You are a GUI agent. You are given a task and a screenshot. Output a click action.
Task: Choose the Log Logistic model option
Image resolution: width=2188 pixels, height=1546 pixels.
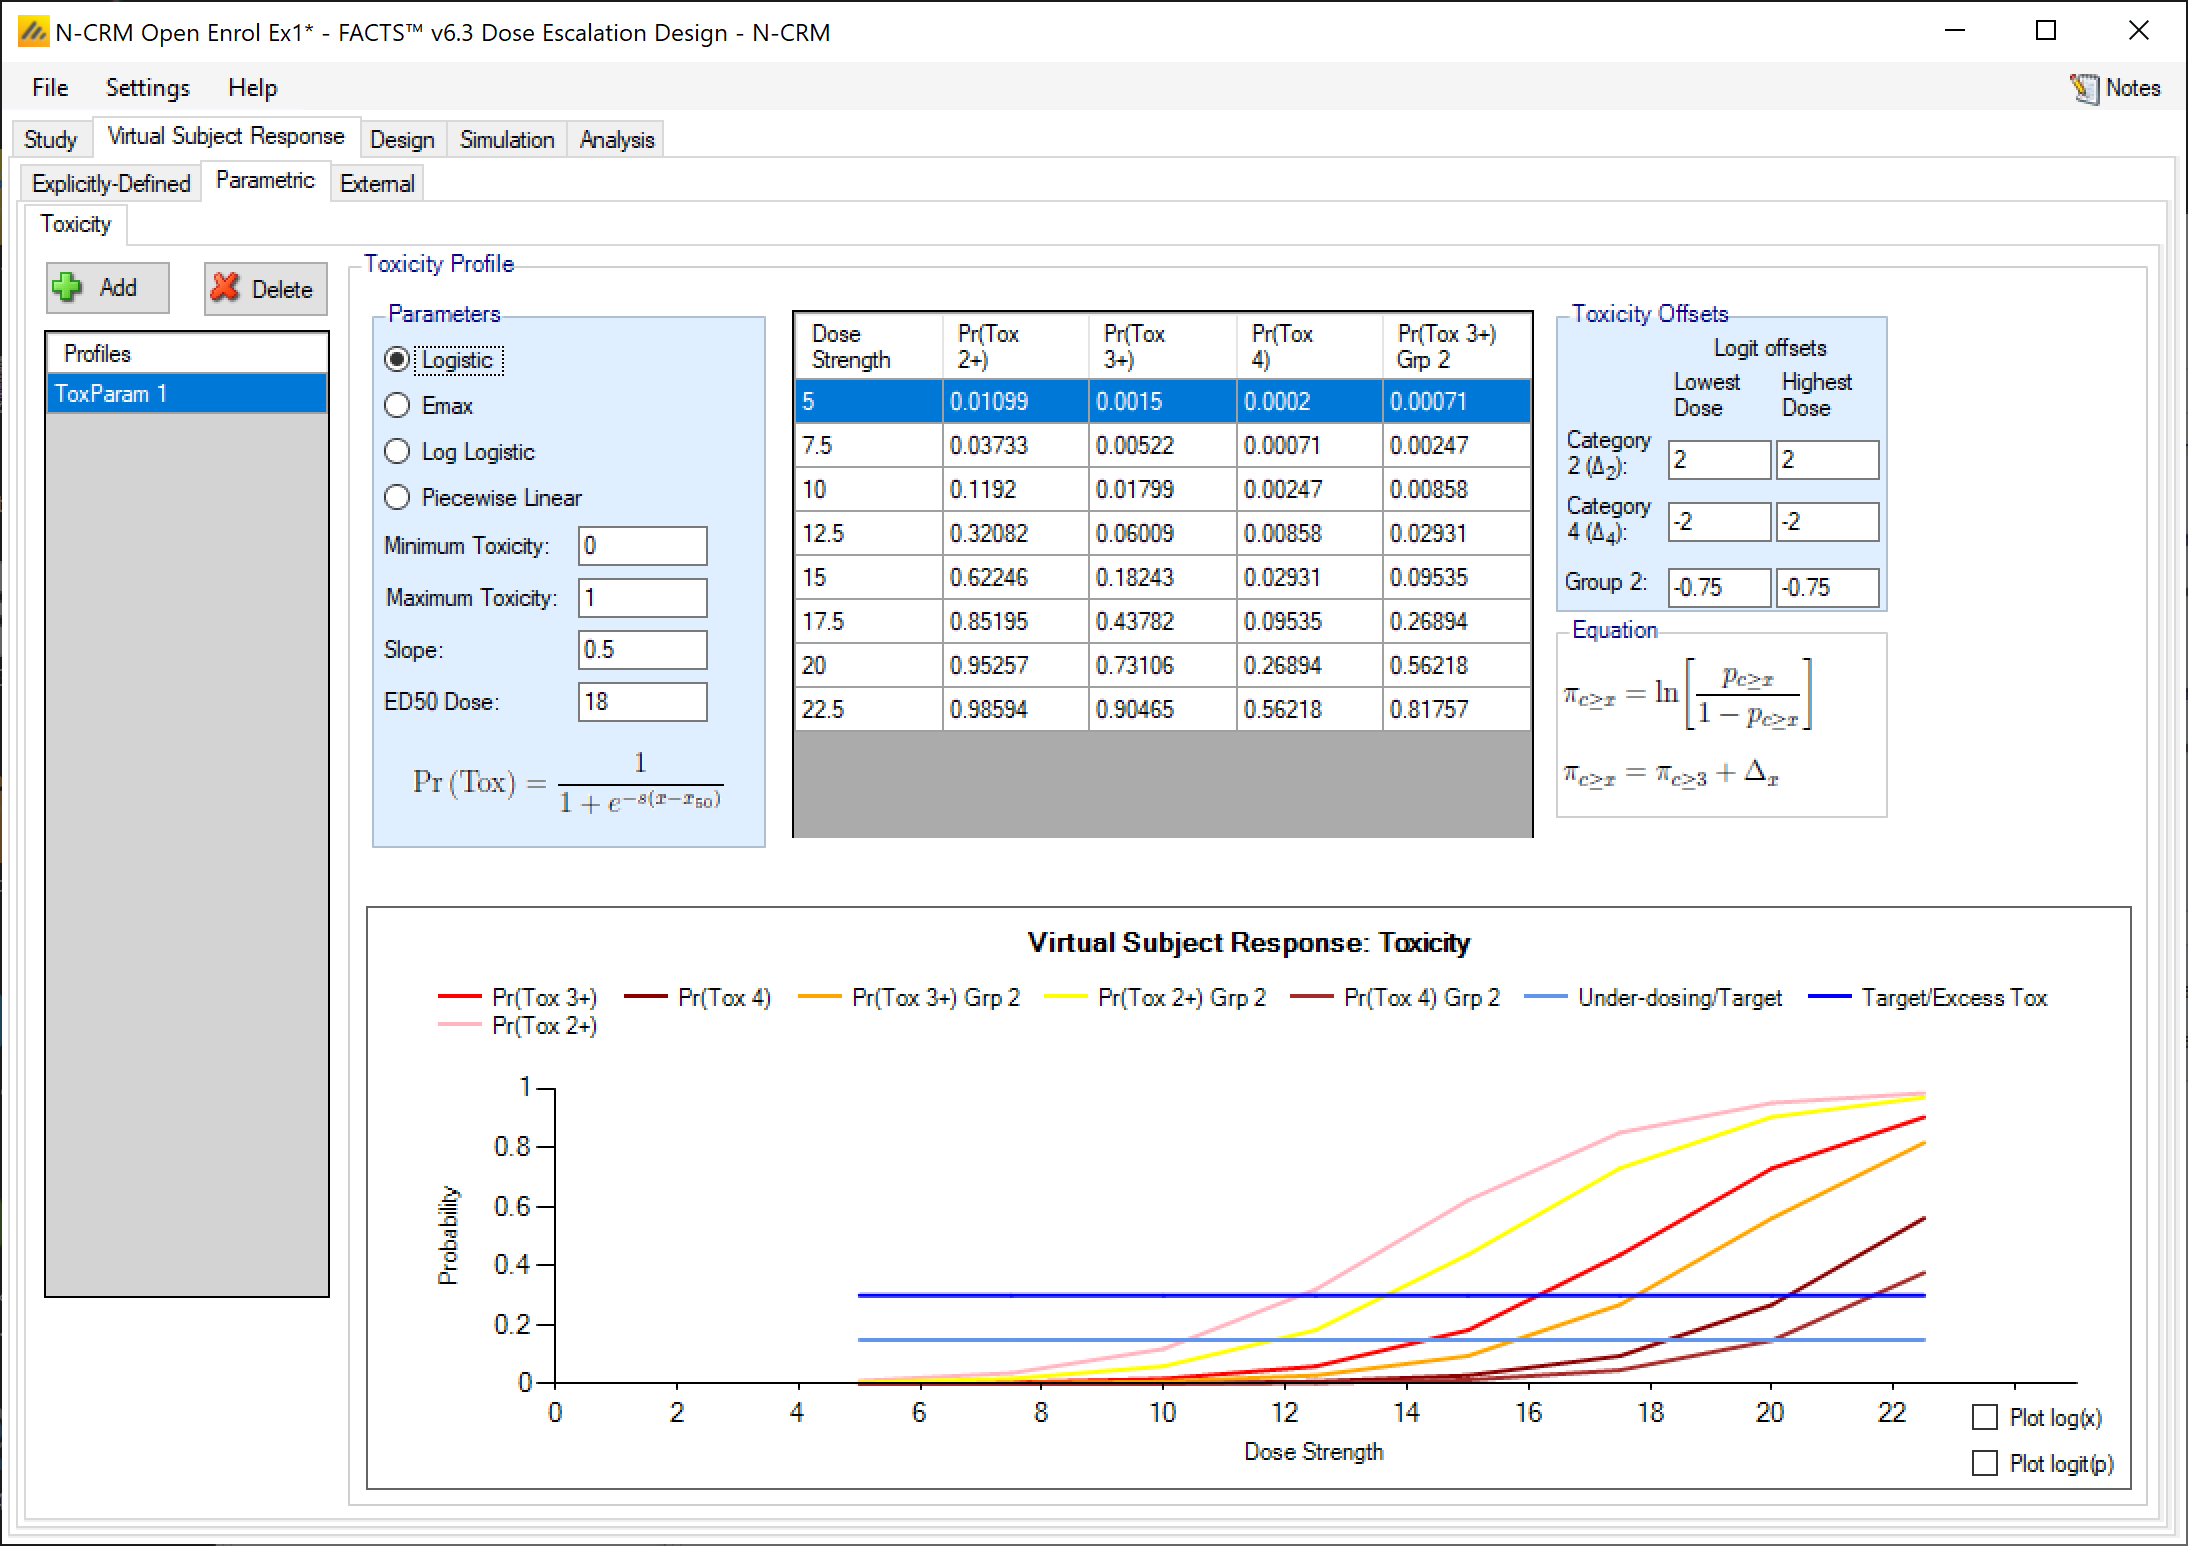pos(398,451)
